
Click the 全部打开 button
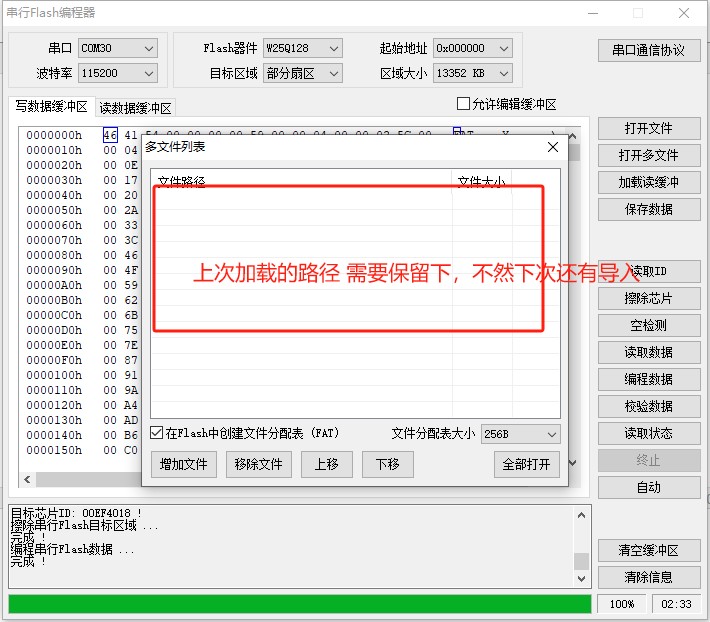527,464
